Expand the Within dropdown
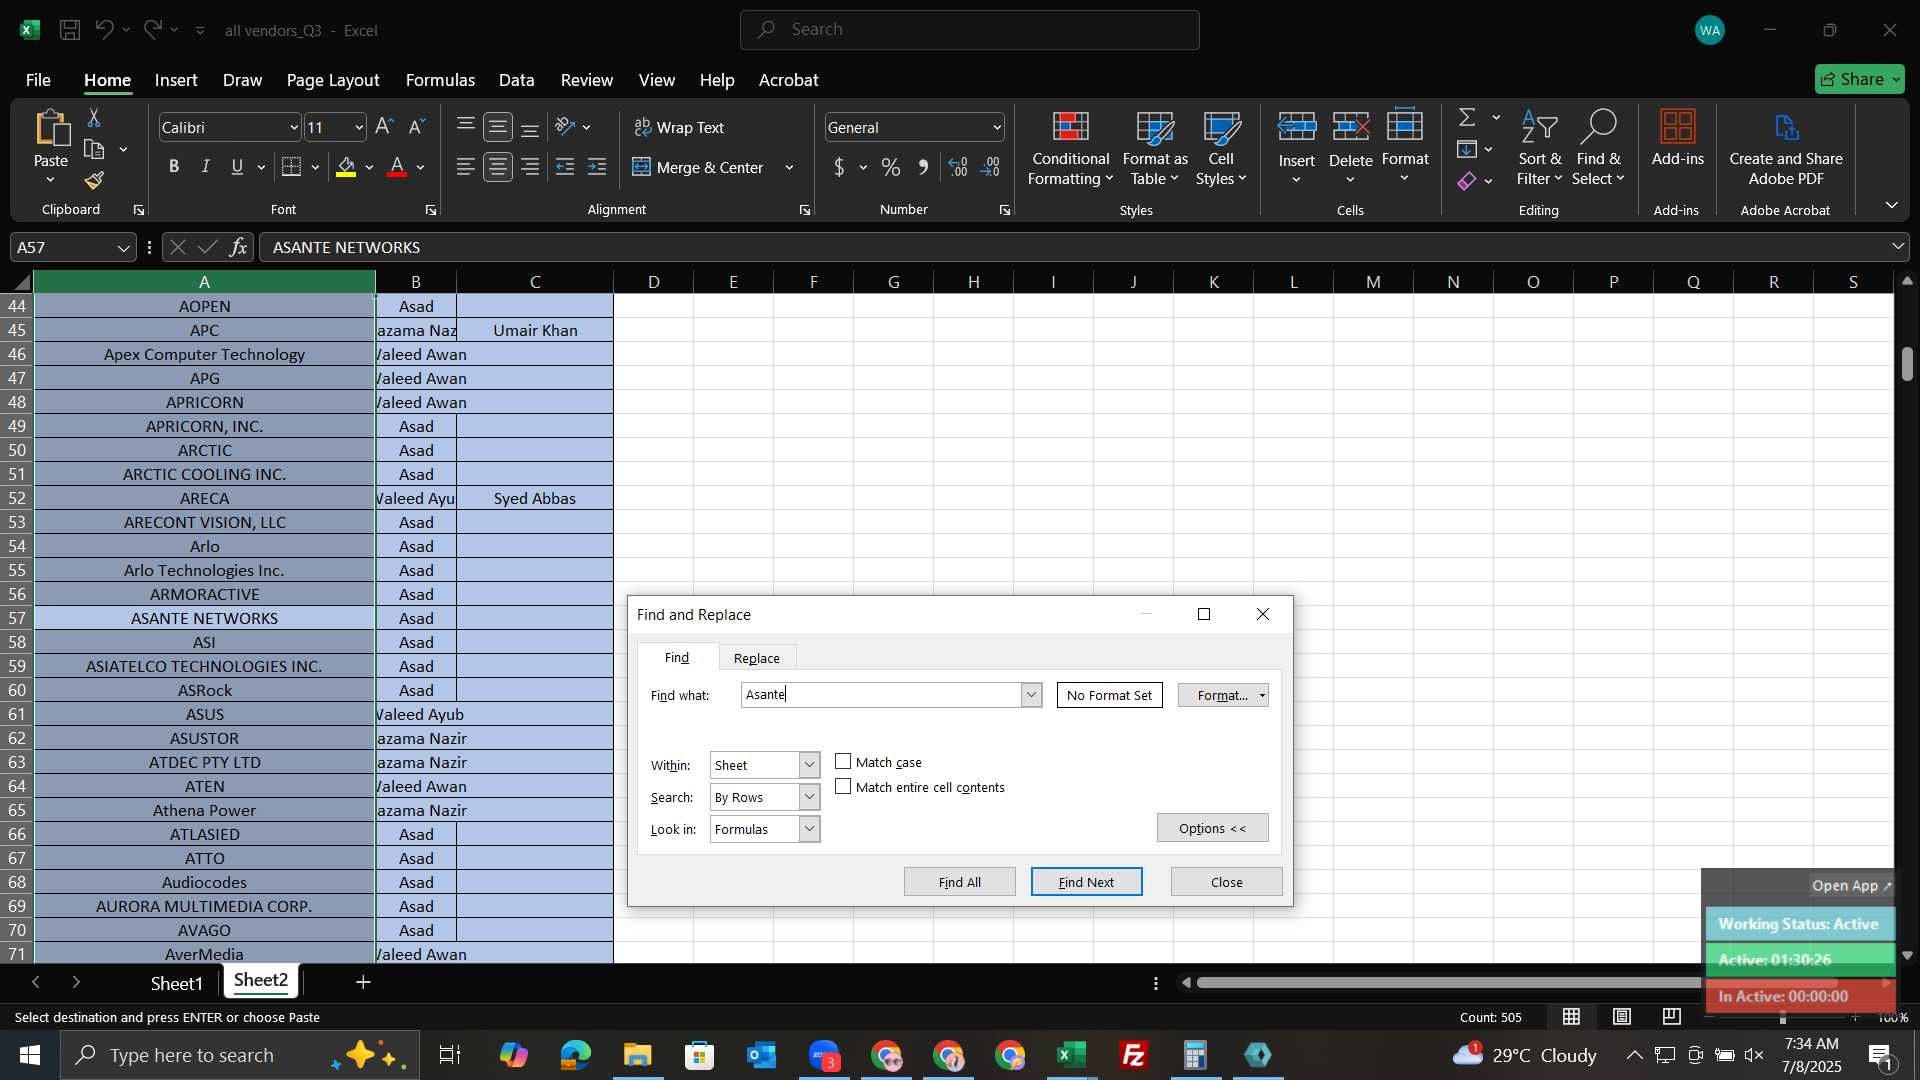This screenshot has width=1920, height=1080. tap(809, 765)
